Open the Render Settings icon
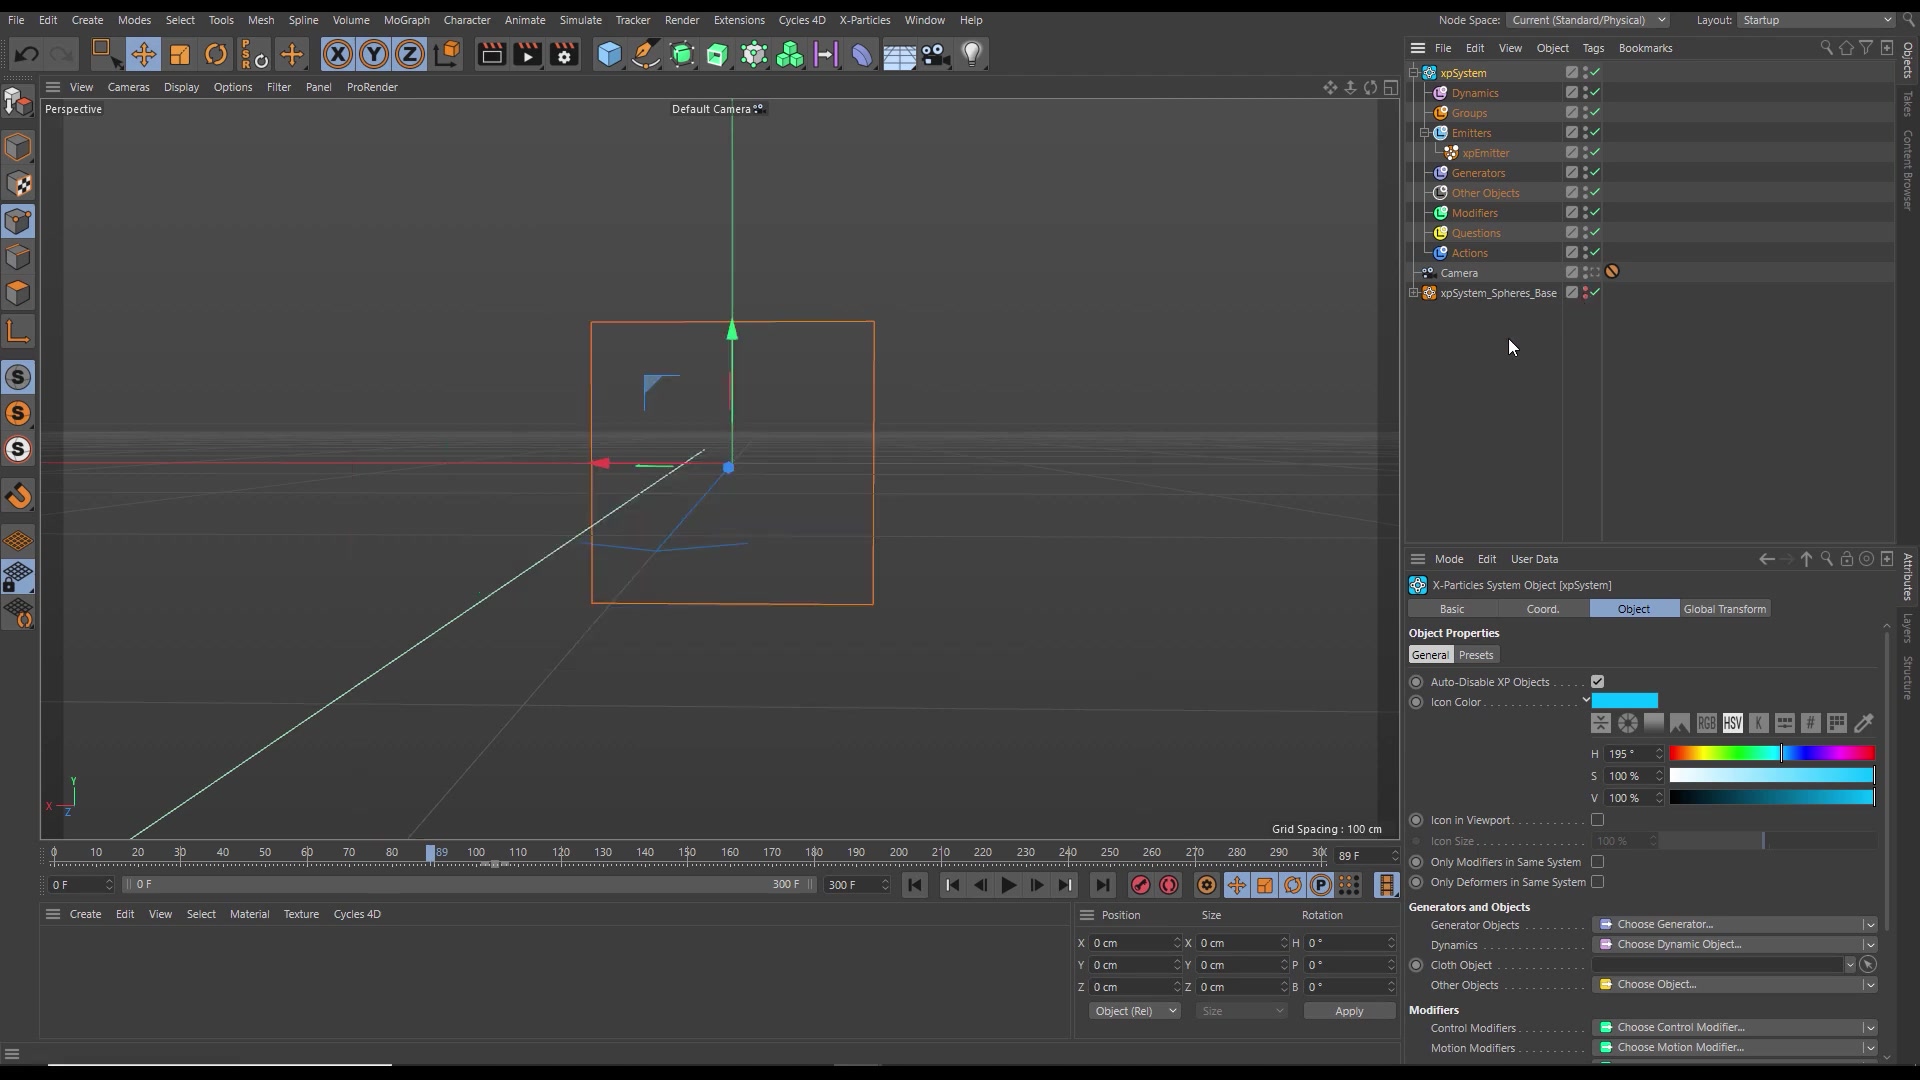The image size is (1920, 1080). click(x=565, y=54)
